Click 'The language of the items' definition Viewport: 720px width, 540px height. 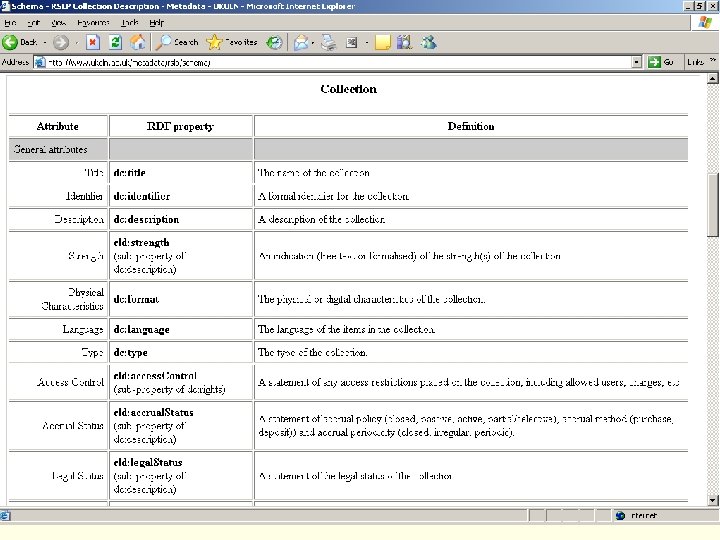click(346, 330)
